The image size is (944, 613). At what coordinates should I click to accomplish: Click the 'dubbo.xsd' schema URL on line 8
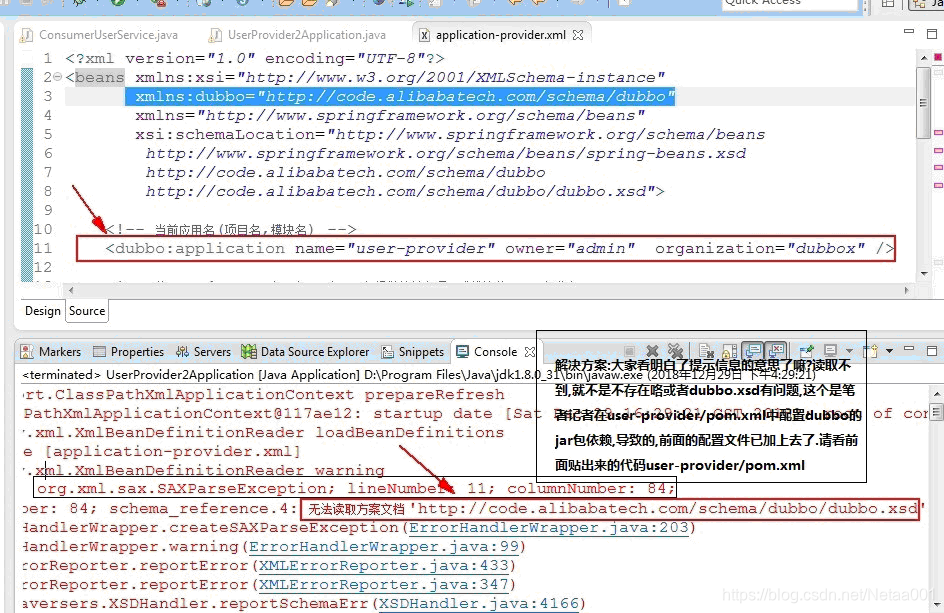pos(399,191)
